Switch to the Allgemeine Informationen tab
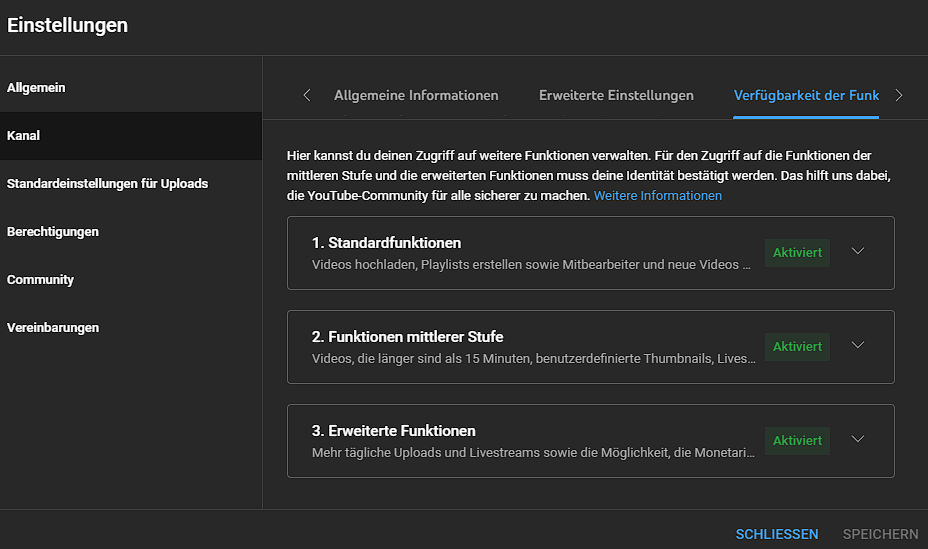The width and height of the screenshot is (928, 549). click(x=416, y=96)
